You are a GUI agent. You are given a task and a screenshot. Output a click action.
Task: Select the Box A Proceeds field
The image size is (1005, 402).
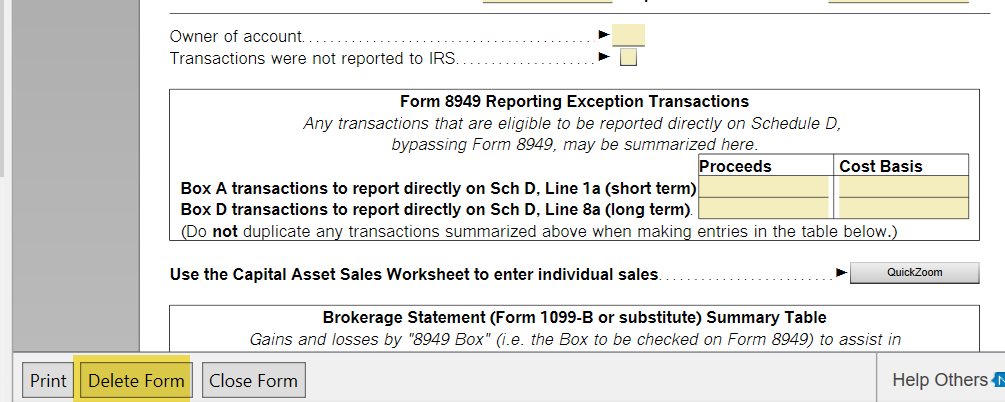(x=763, y=187)
